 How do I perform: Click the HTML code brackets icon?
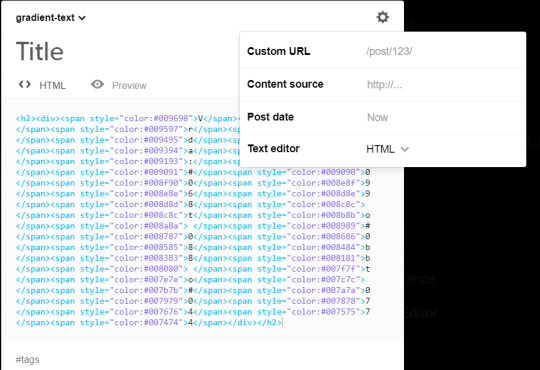[24, 84]
